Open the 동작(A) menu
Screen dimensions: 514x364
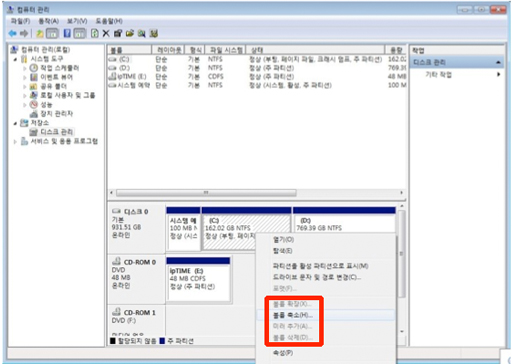click(49, 21)
